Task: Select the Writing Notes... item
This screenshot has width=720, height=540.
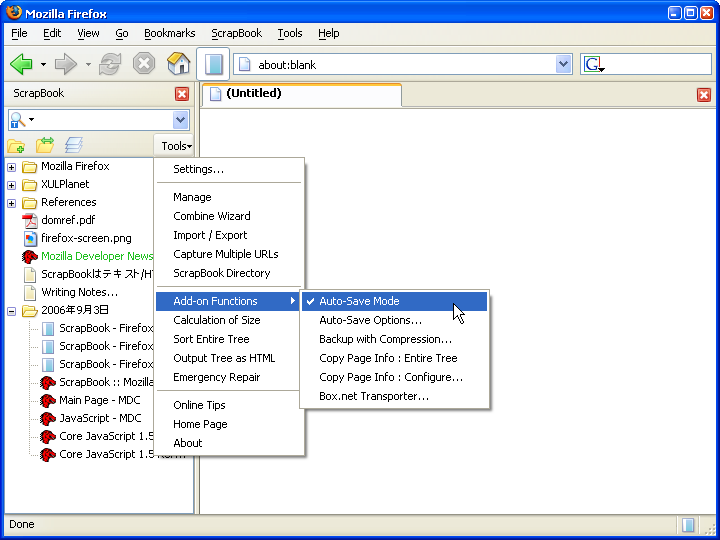Action: [79, 292]
